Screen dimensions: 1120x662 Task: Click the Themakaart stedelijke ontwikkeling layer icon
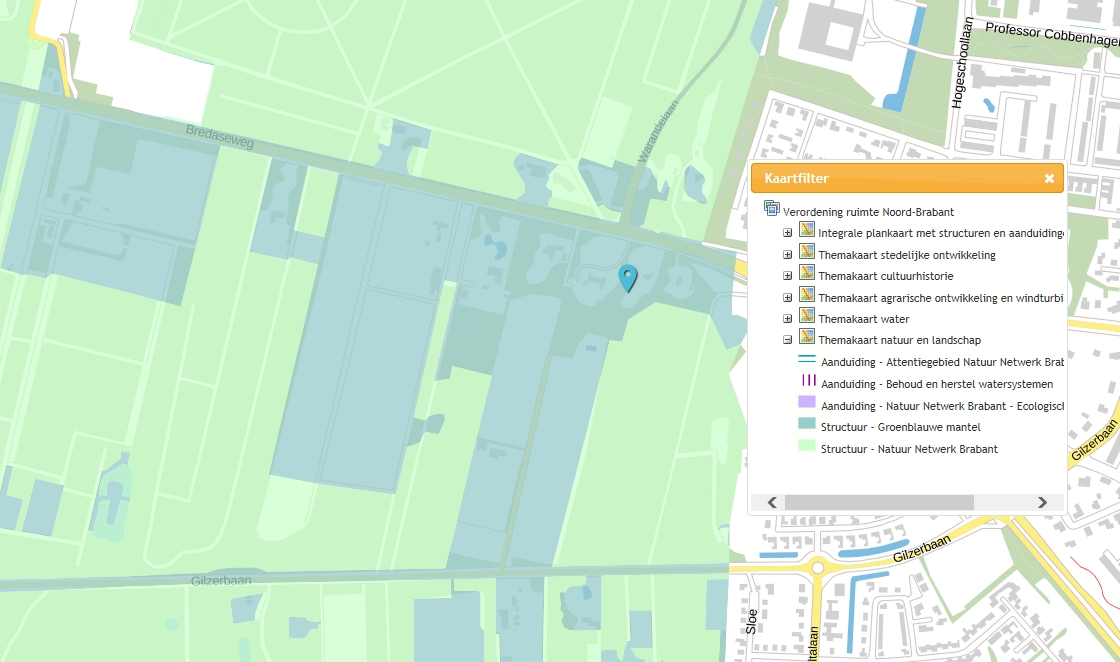pos(807,251)
